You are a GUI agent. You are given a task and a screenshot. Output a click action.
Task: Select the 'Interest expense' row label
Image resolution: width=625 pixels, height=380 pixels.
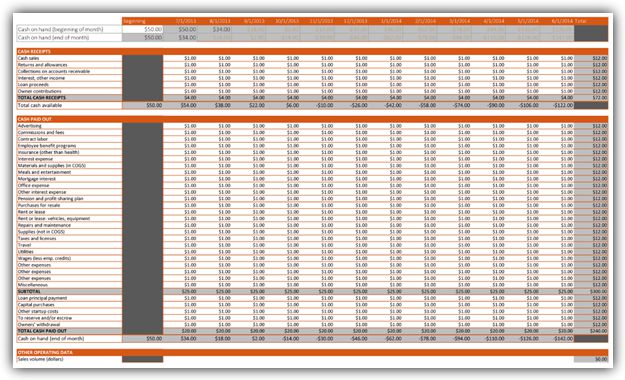click(35, 159)
